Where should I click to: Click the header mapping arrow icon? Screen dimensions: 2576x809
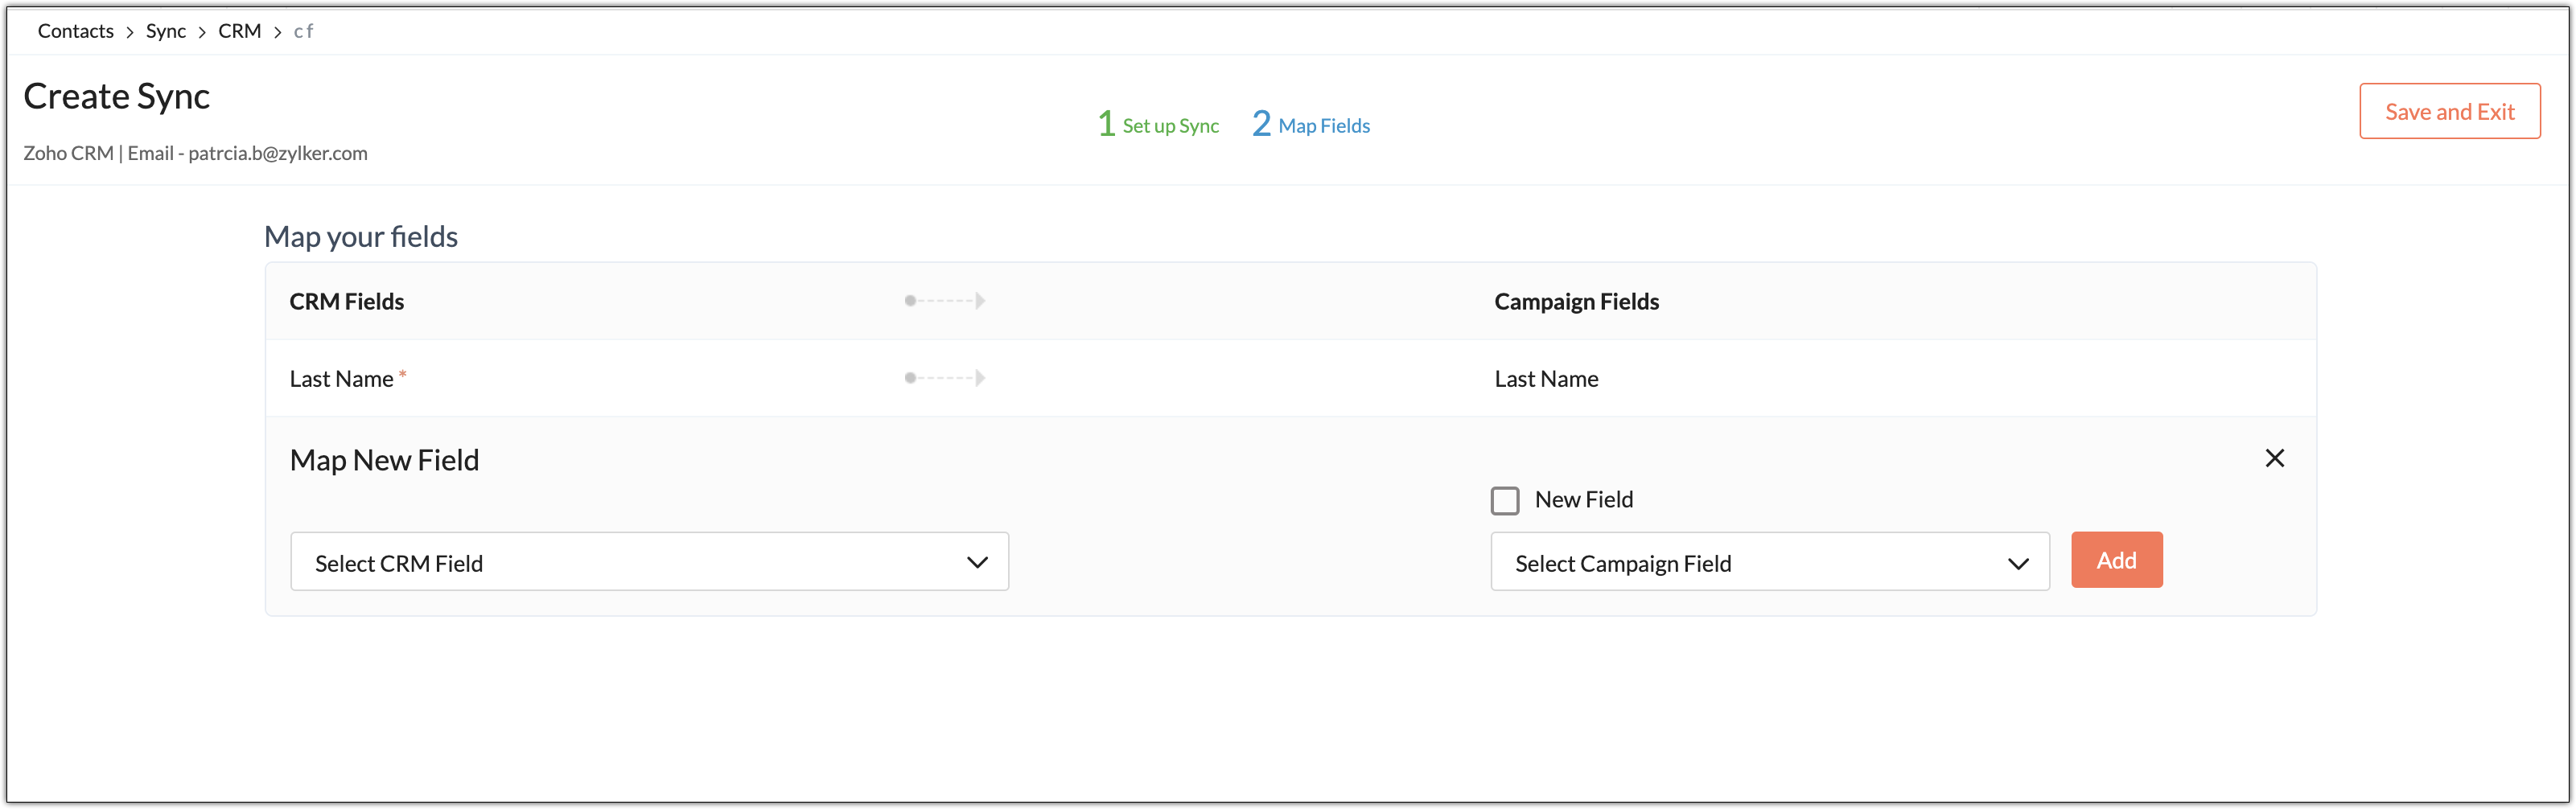[945, 301]
